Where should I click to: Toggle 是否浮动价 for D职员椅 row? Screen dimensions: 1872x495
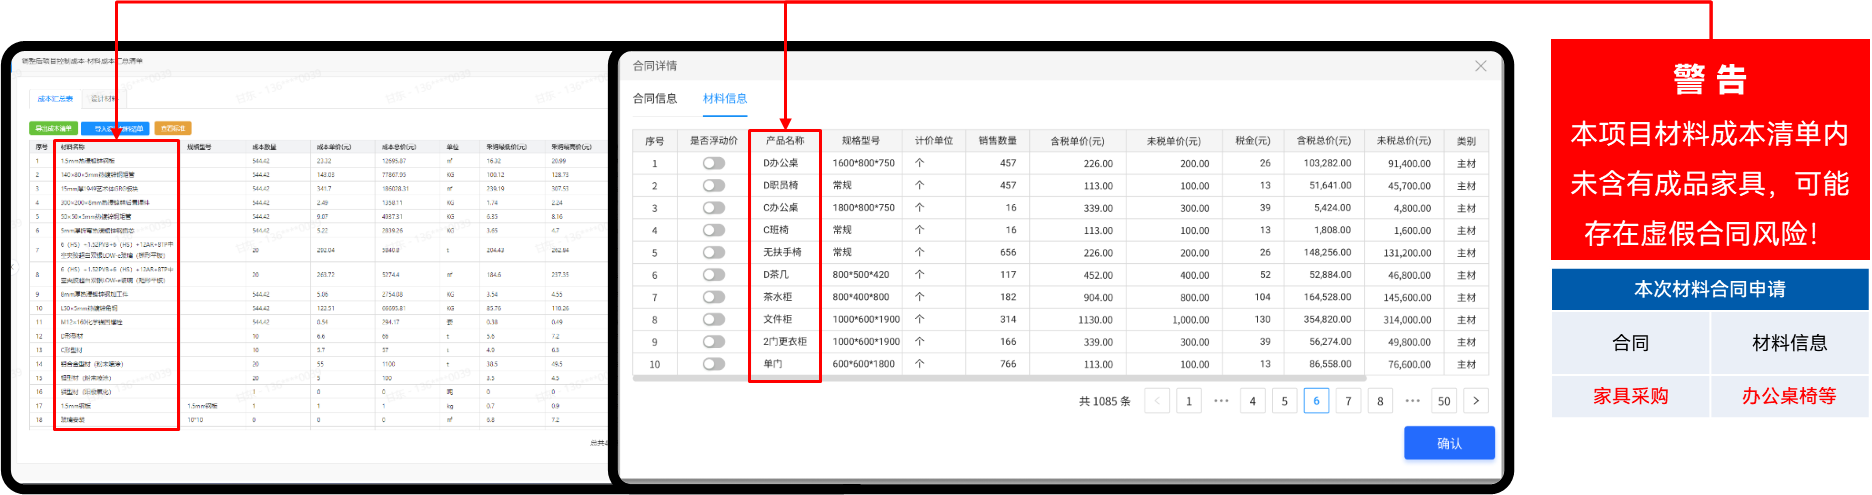click(714, 185)
